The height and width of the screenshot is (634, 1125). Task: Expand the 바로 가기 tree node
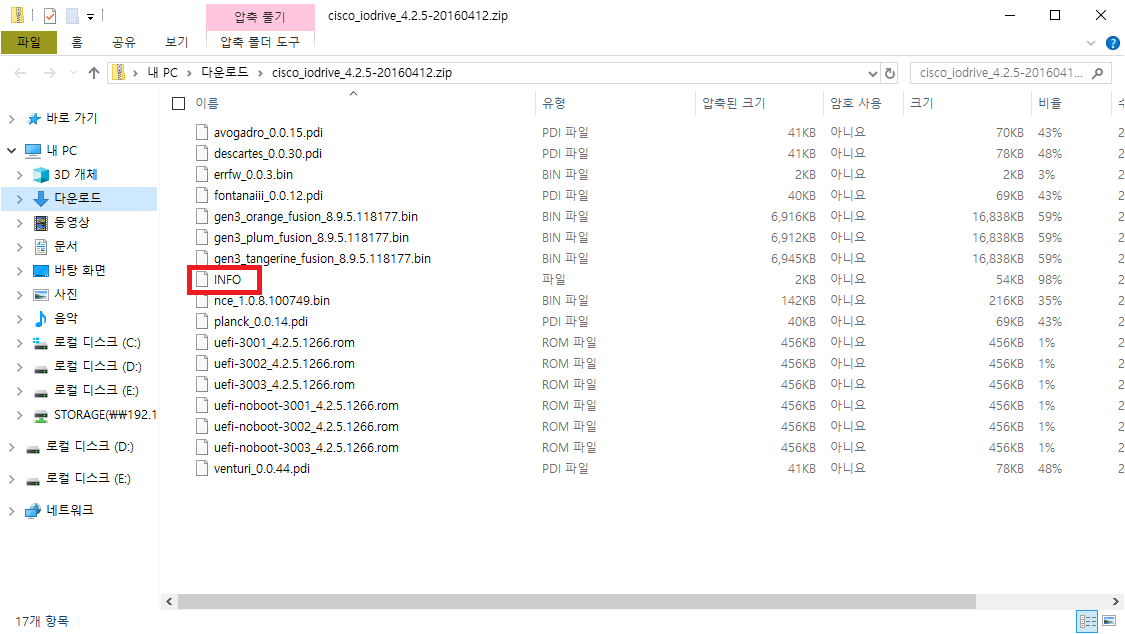click(11, 119)
